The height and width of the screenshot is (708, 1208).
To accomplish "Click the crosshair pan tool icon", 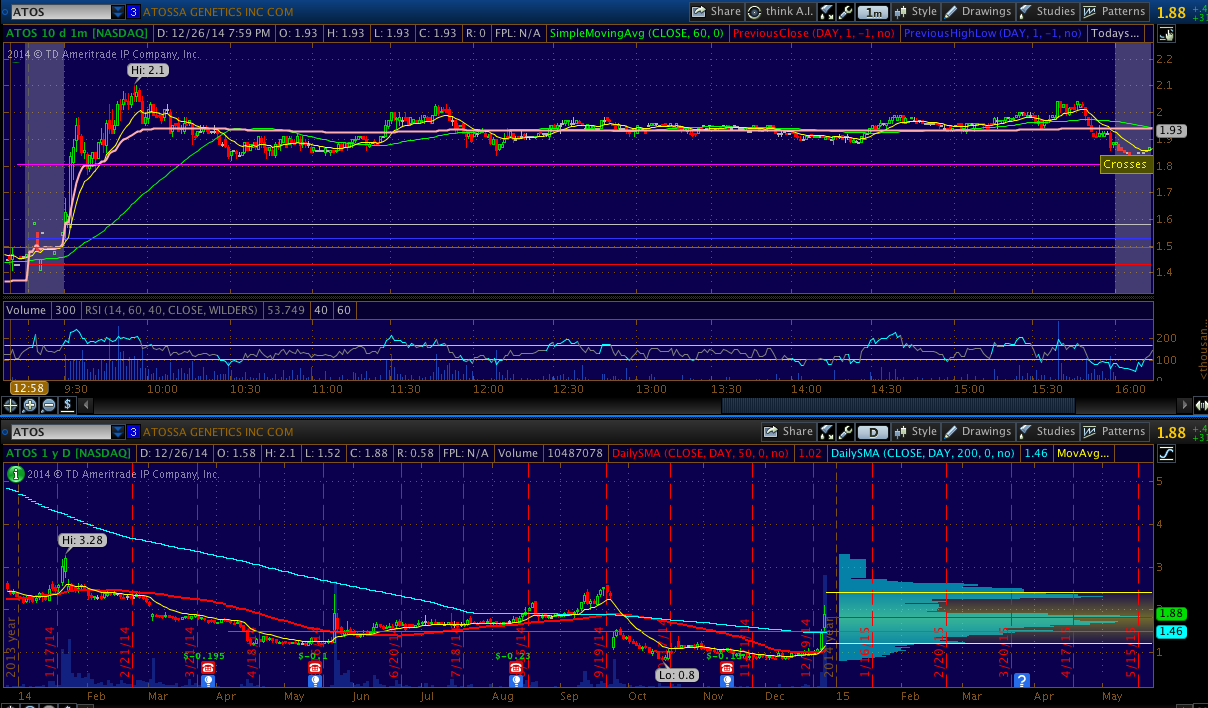I will 11,405.
